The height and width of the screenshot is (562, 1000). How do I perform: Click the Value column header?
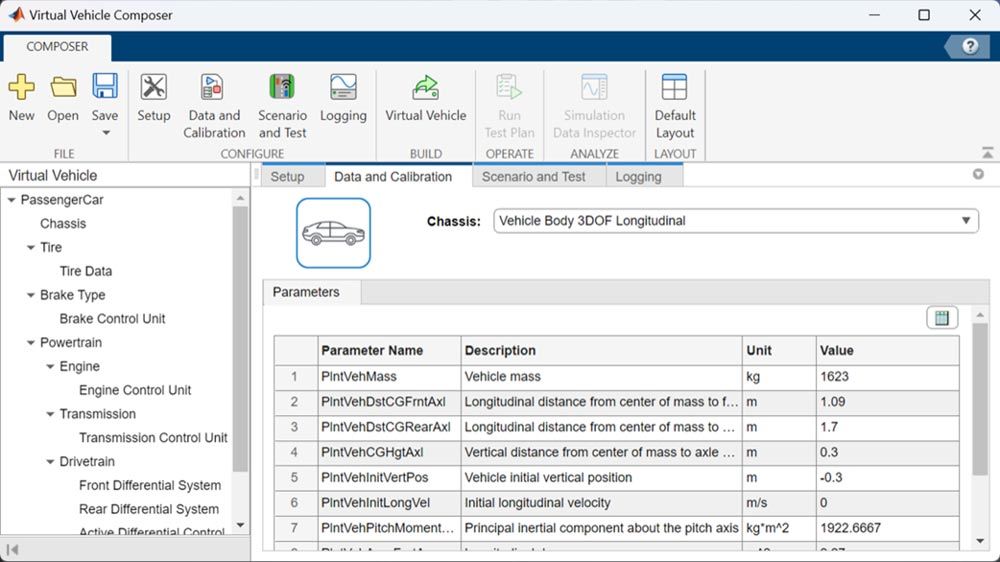[x=887, y=350]
